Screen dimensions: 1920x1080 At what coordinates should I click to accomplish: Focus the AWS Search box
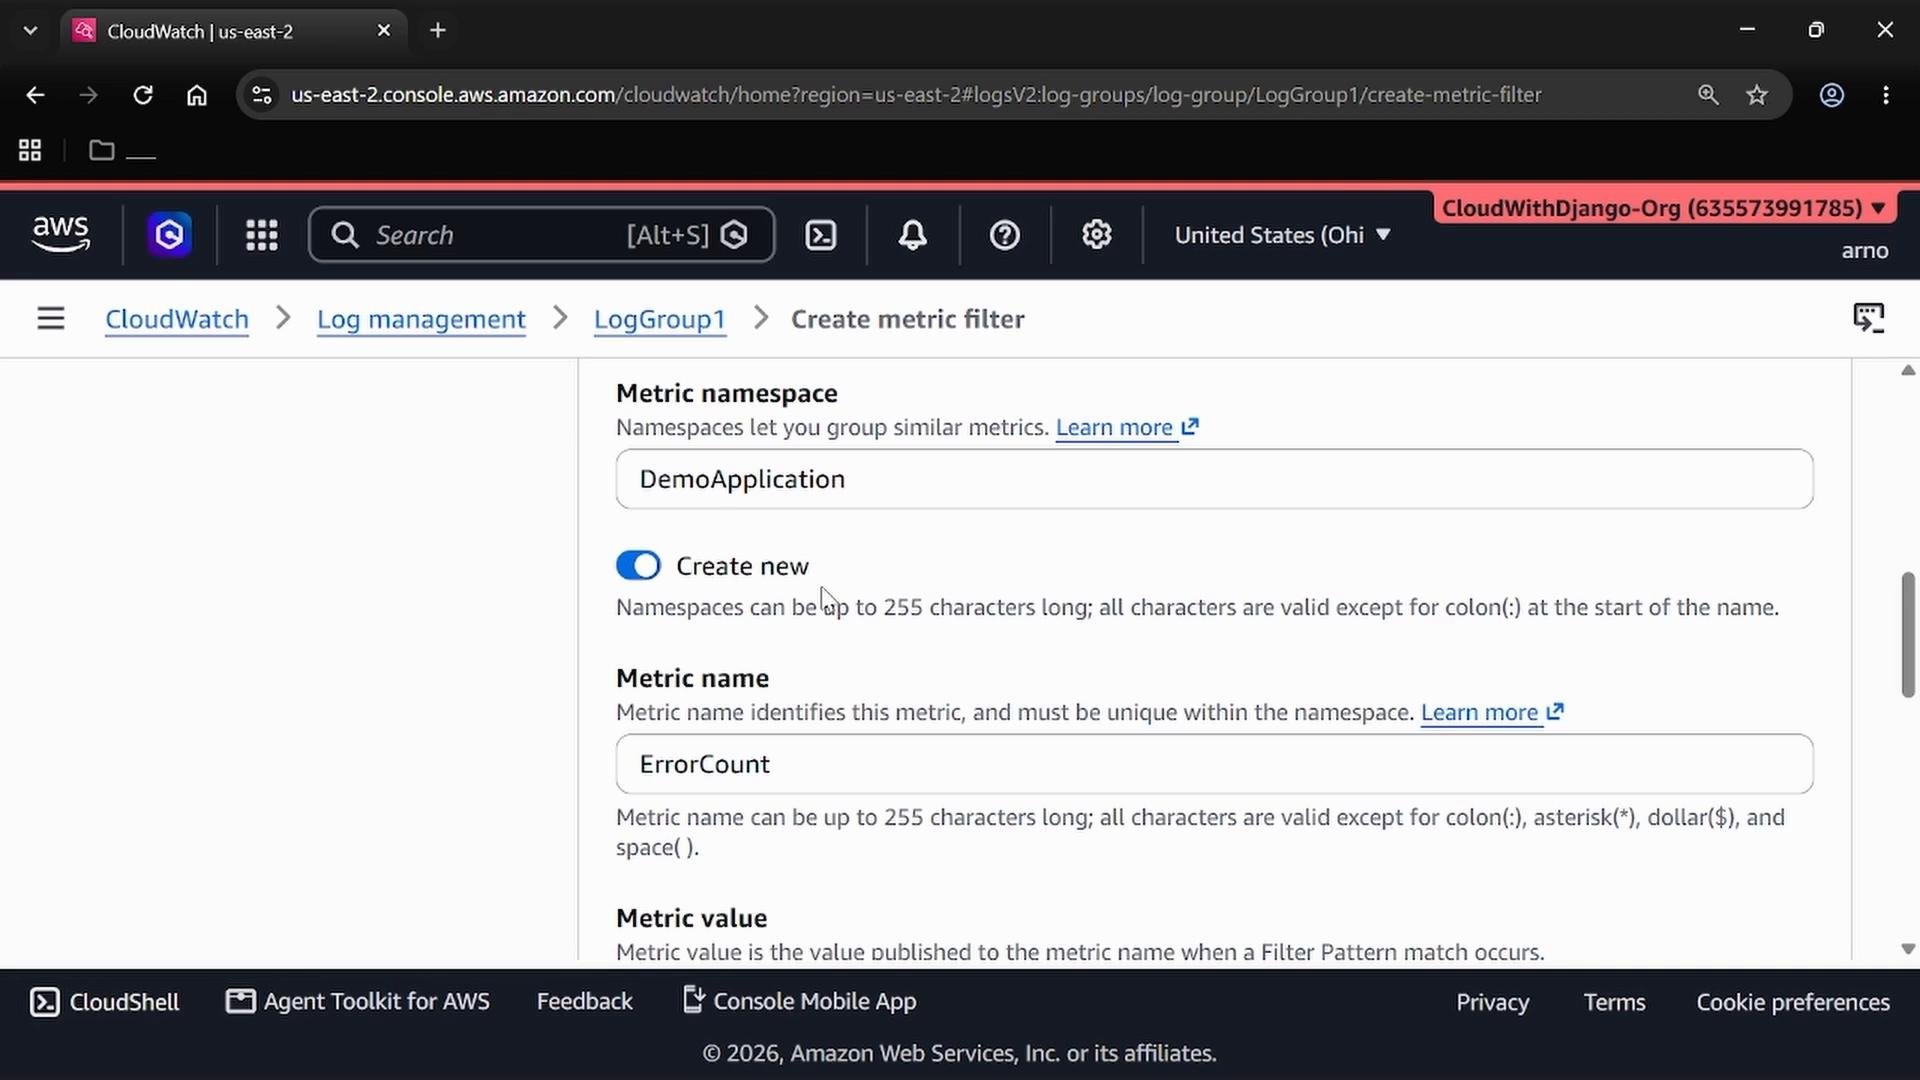541,235
